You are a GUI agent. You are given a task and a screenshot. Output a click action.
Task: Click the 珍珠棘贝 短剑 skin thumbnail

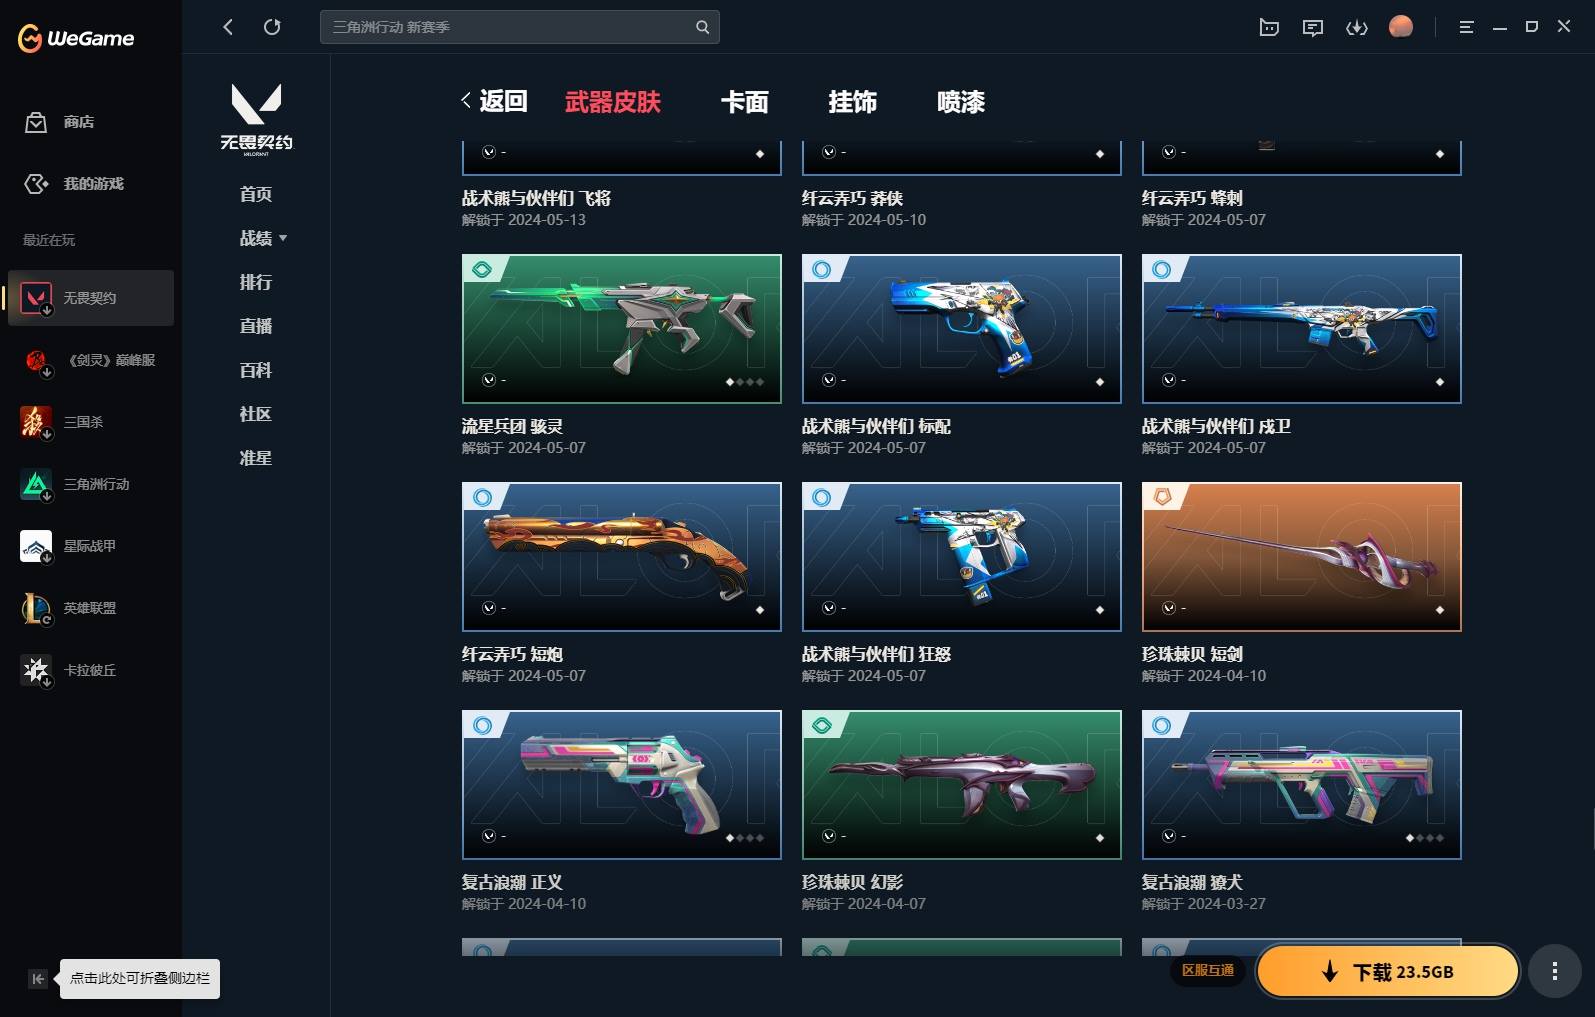click(1302, 557)
